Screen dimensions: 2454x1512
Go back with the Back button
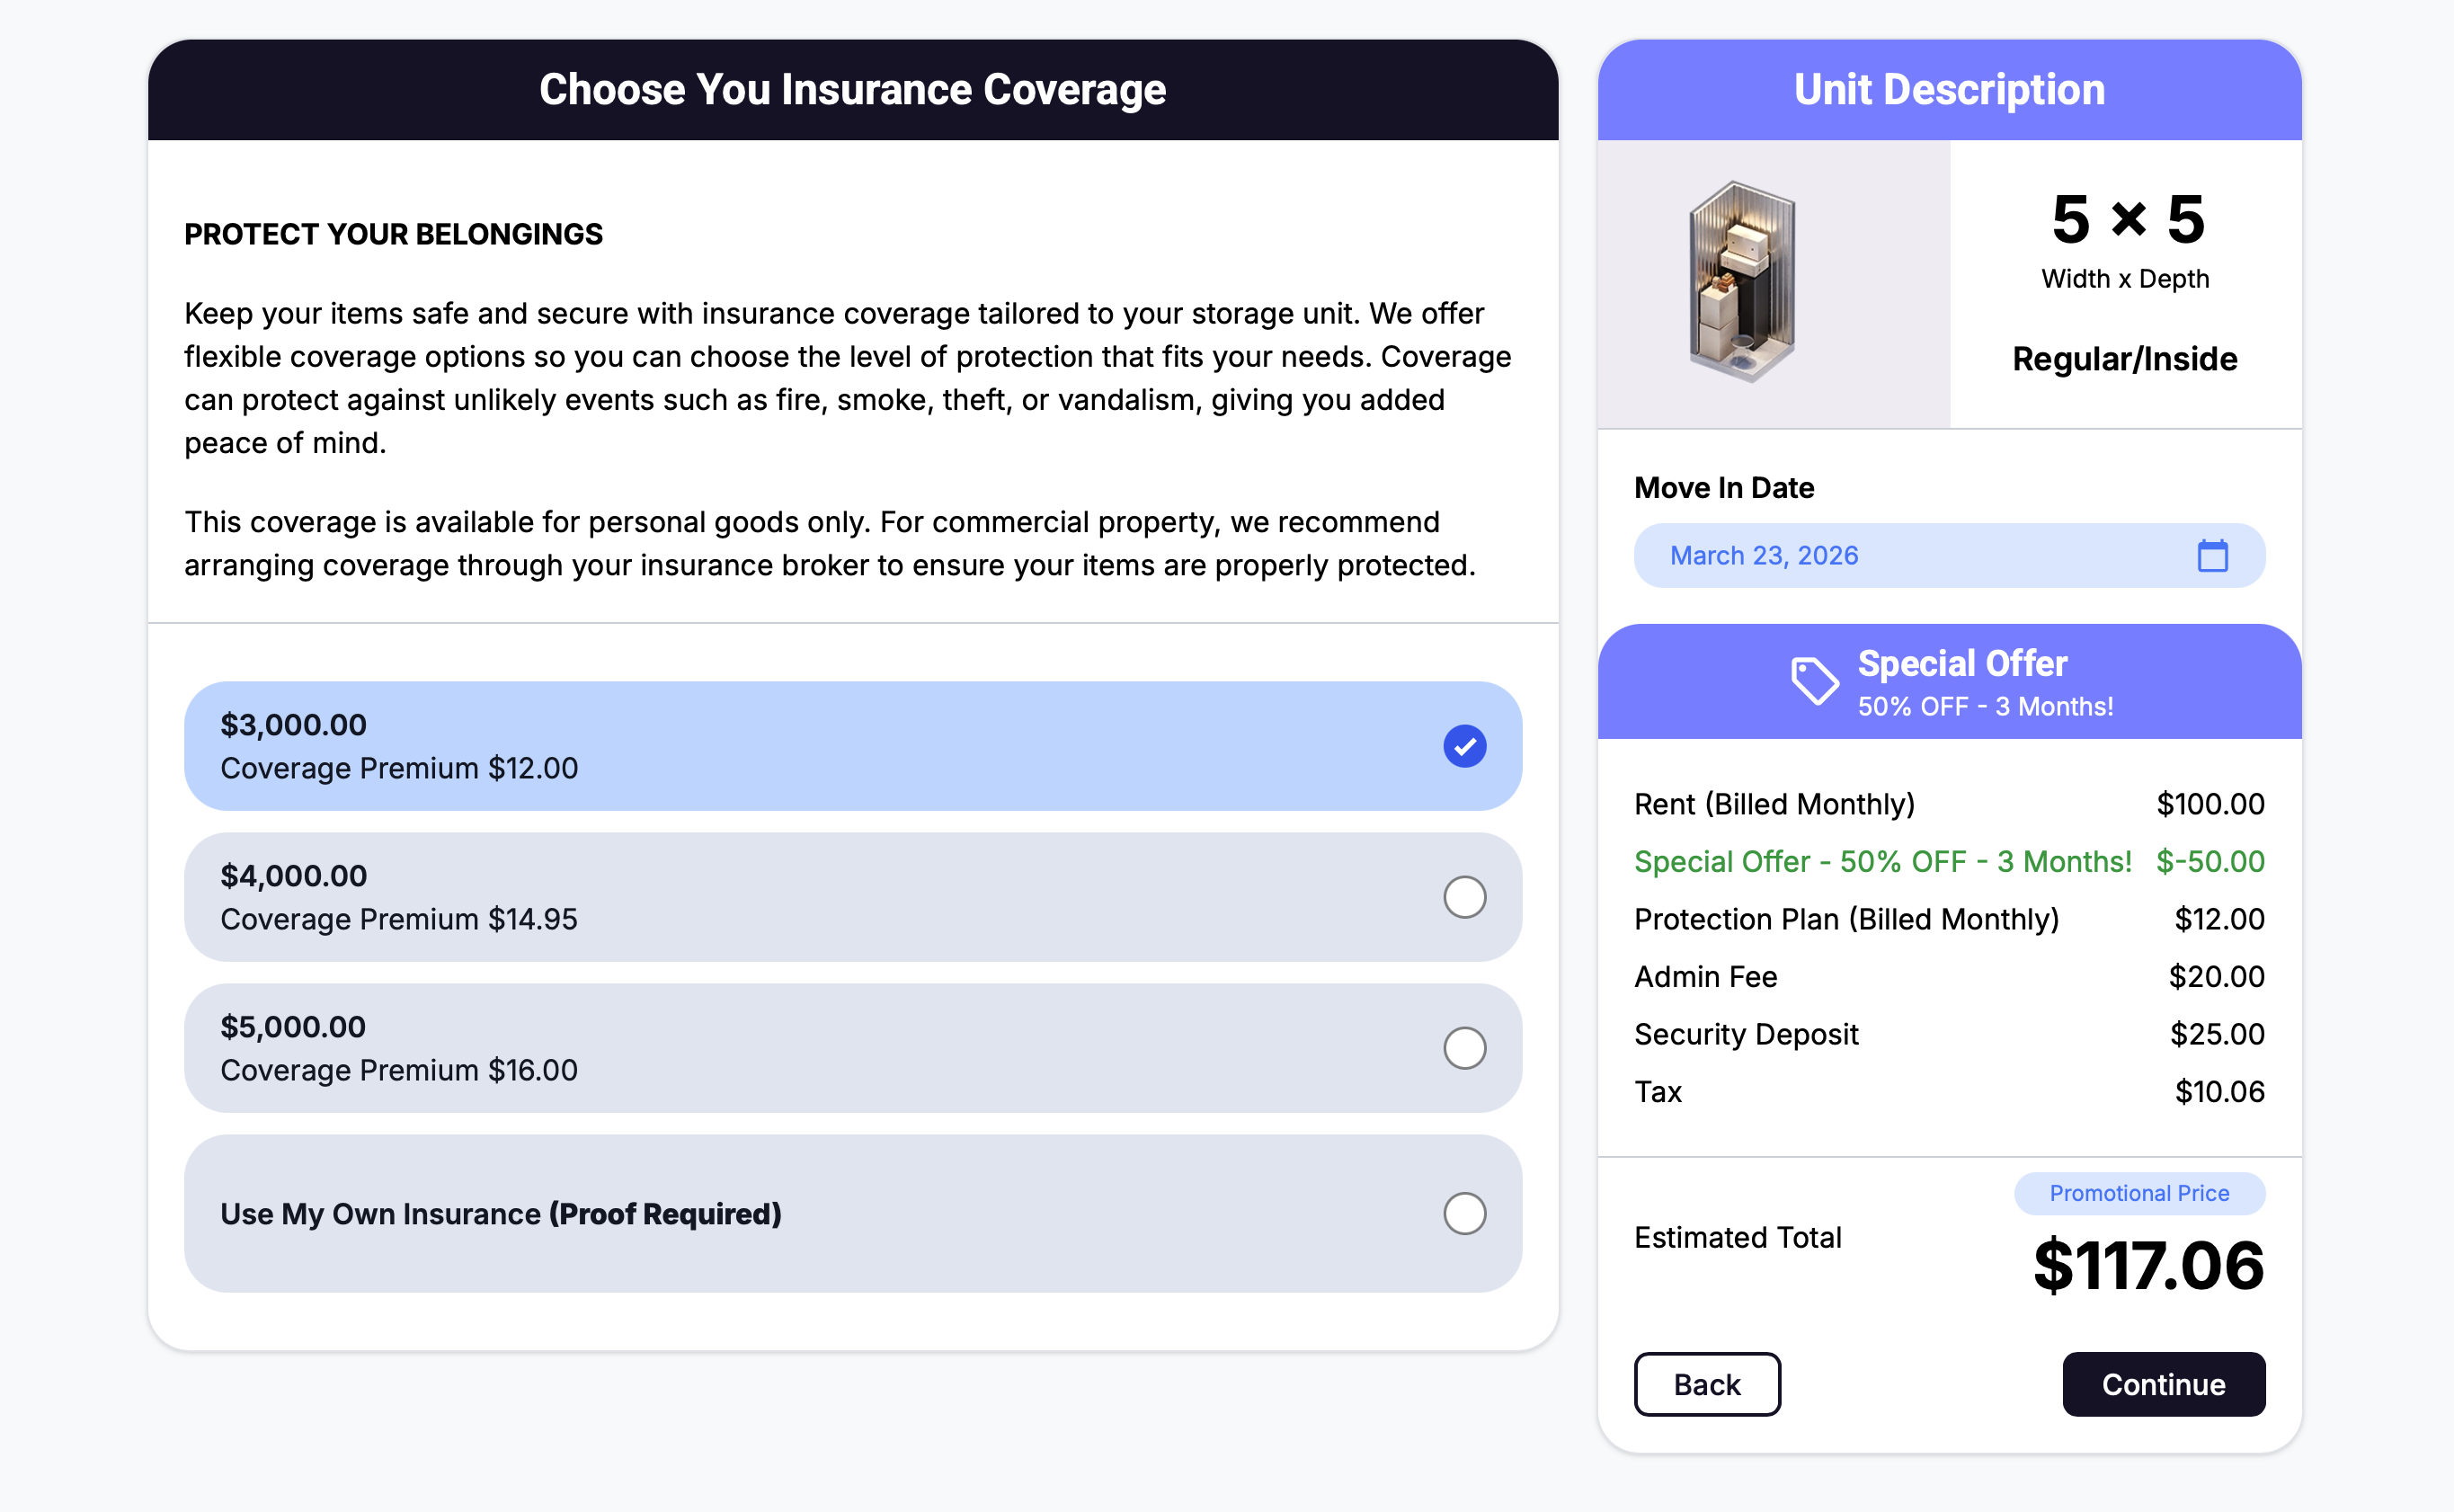click(x=1707, y=1384)
